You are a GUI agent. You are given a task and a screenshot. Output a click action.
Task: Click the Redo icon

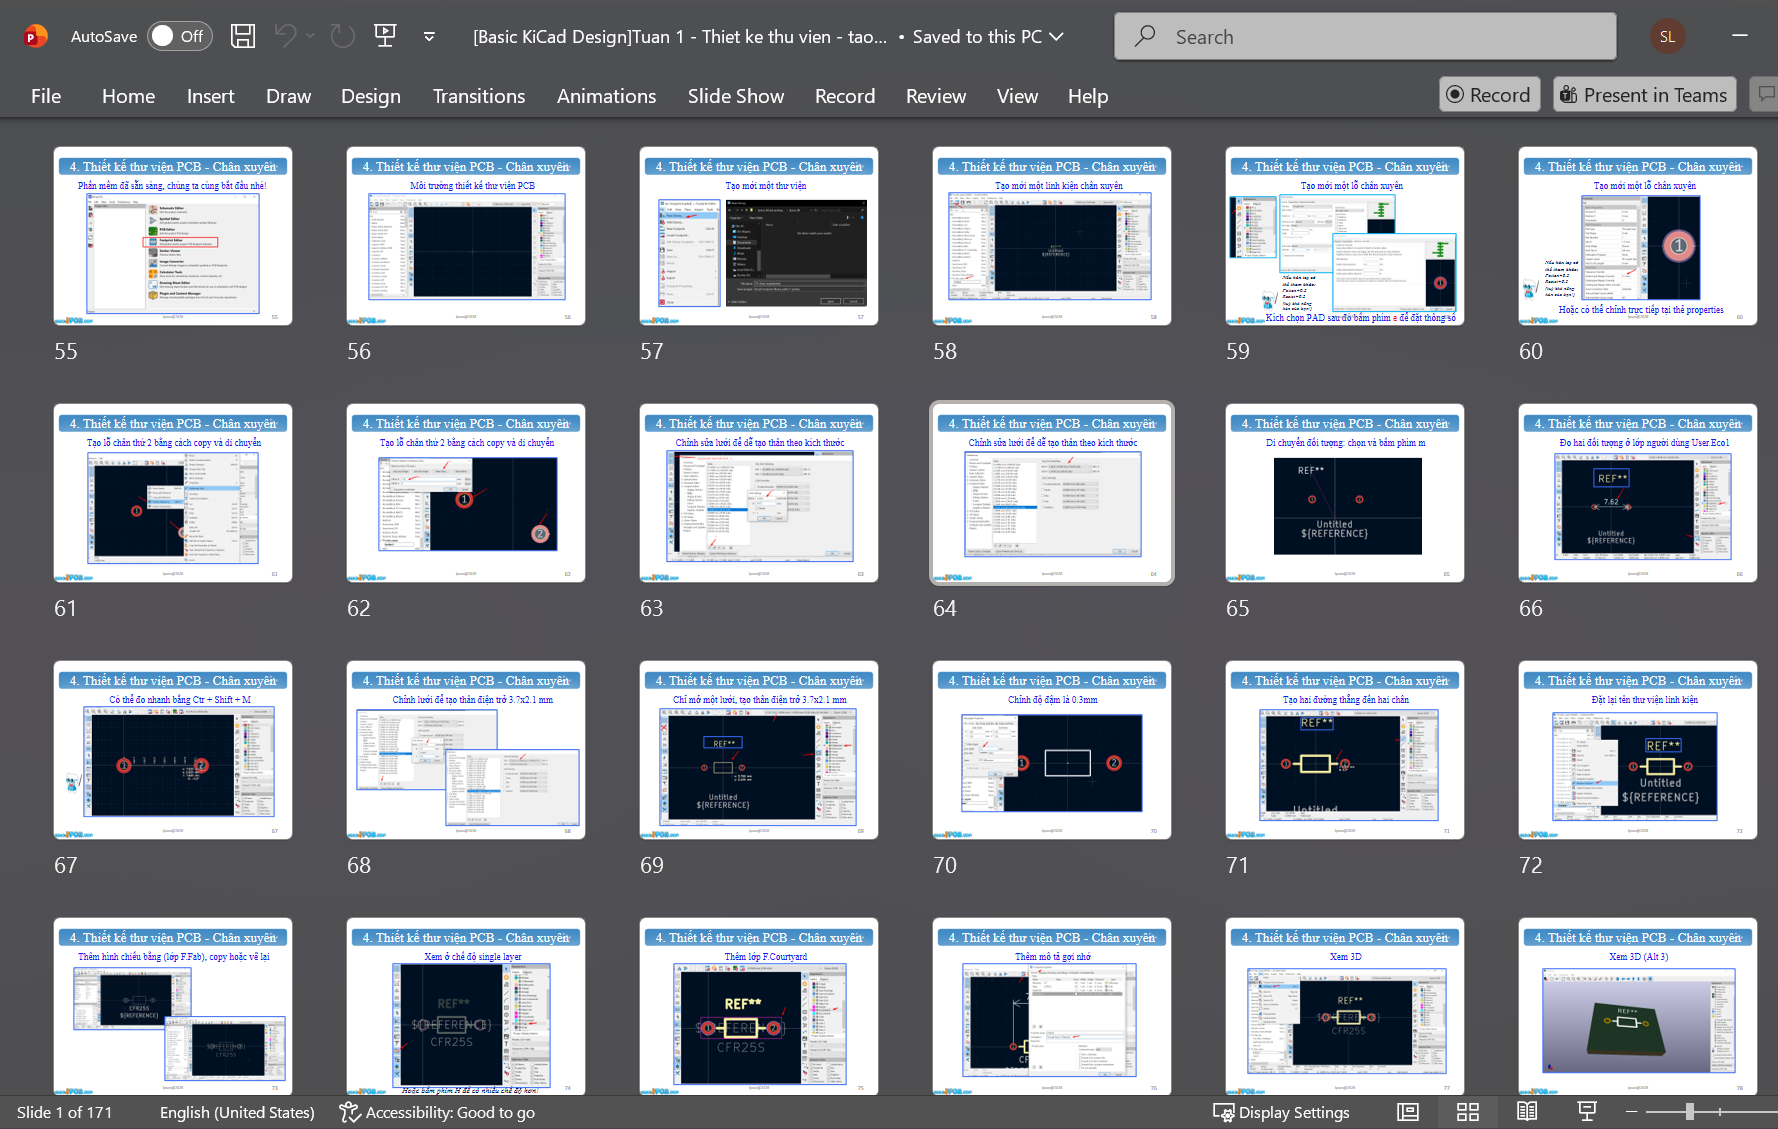(343, 37)
